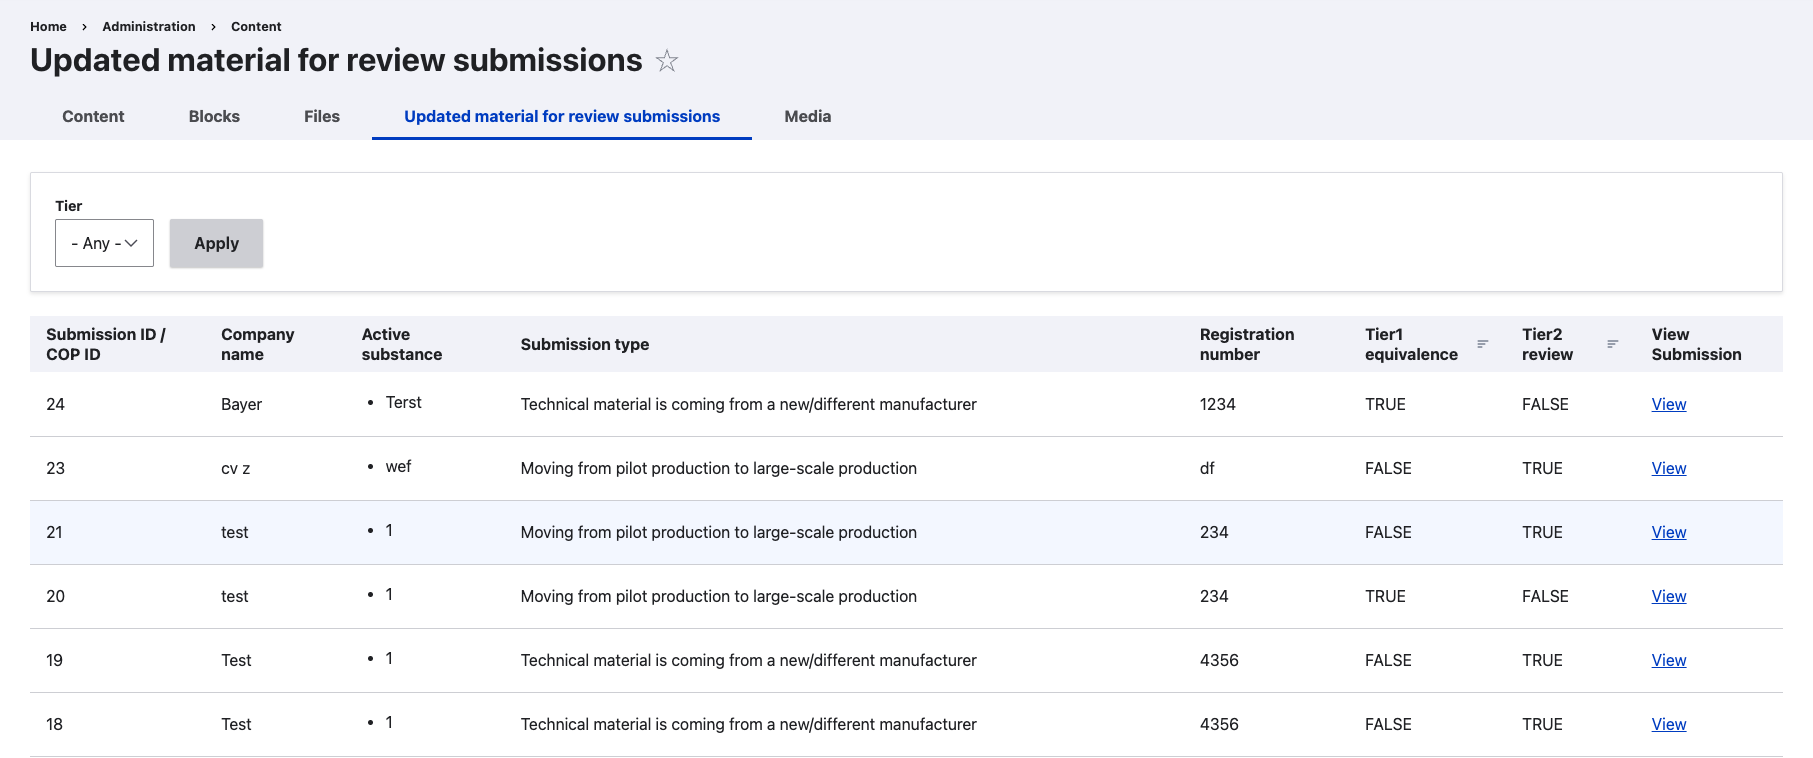1813x758 pixels.
Task: Go to Content breadcrumb link
Action: 256,26
